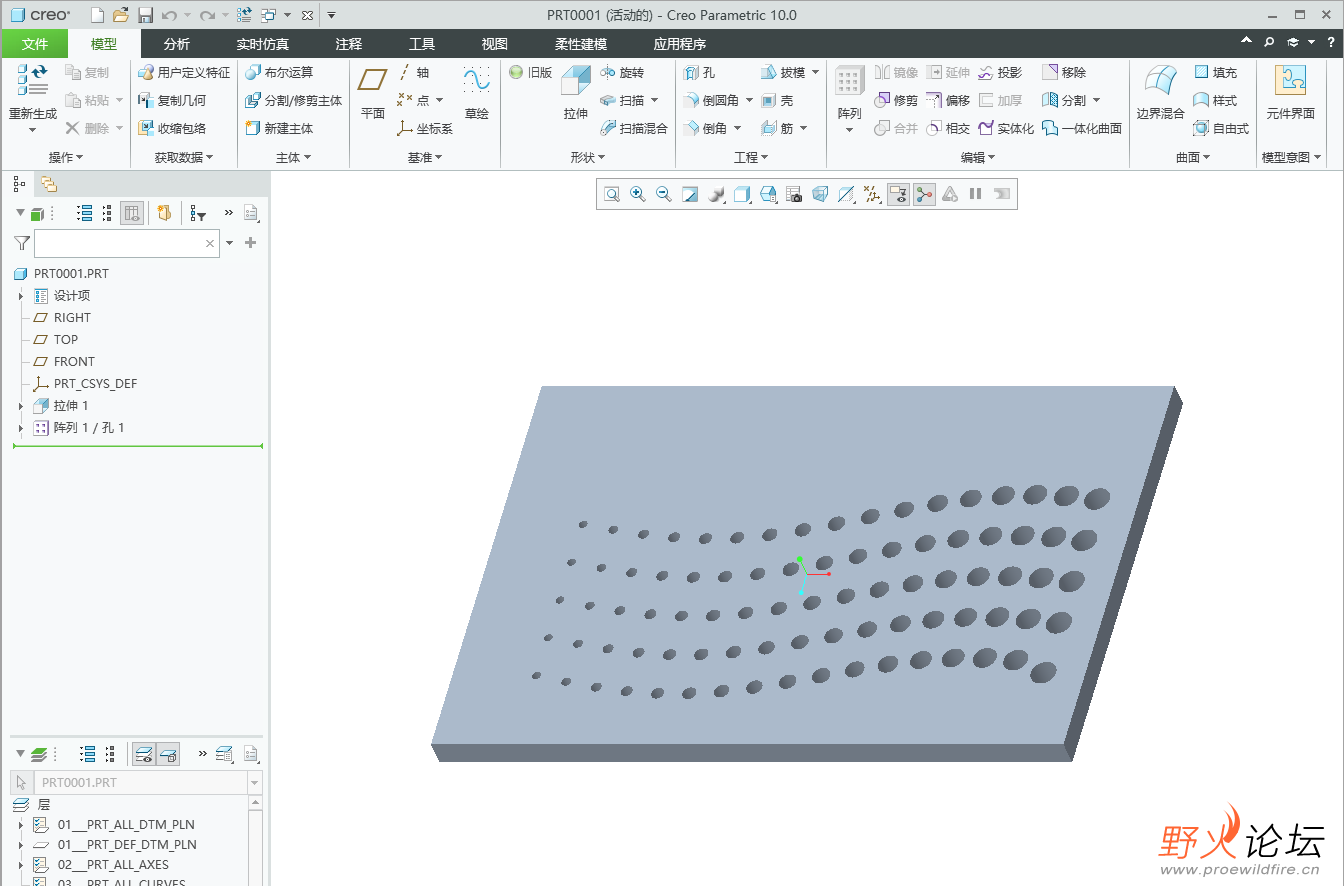Image resolution: width=1344 pixels, height=886 pixels.
Task: Select the 坐标系 coordinate system tool
Action: 425,129
